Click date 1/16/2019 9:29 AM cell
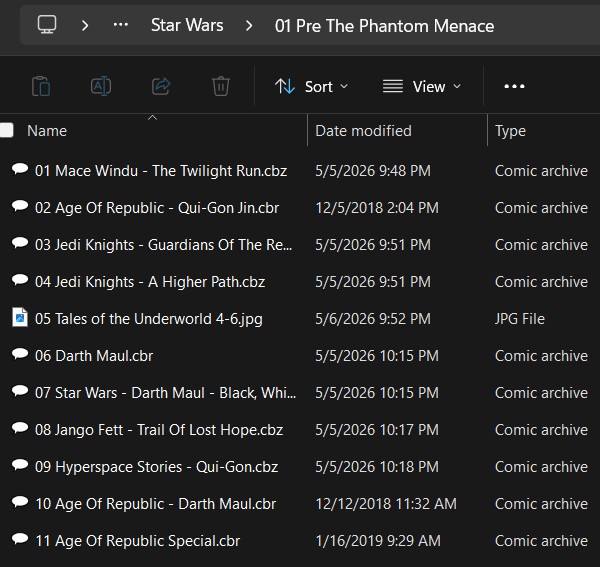This screenshot has height=567, width=600. [x=378, y=541]
